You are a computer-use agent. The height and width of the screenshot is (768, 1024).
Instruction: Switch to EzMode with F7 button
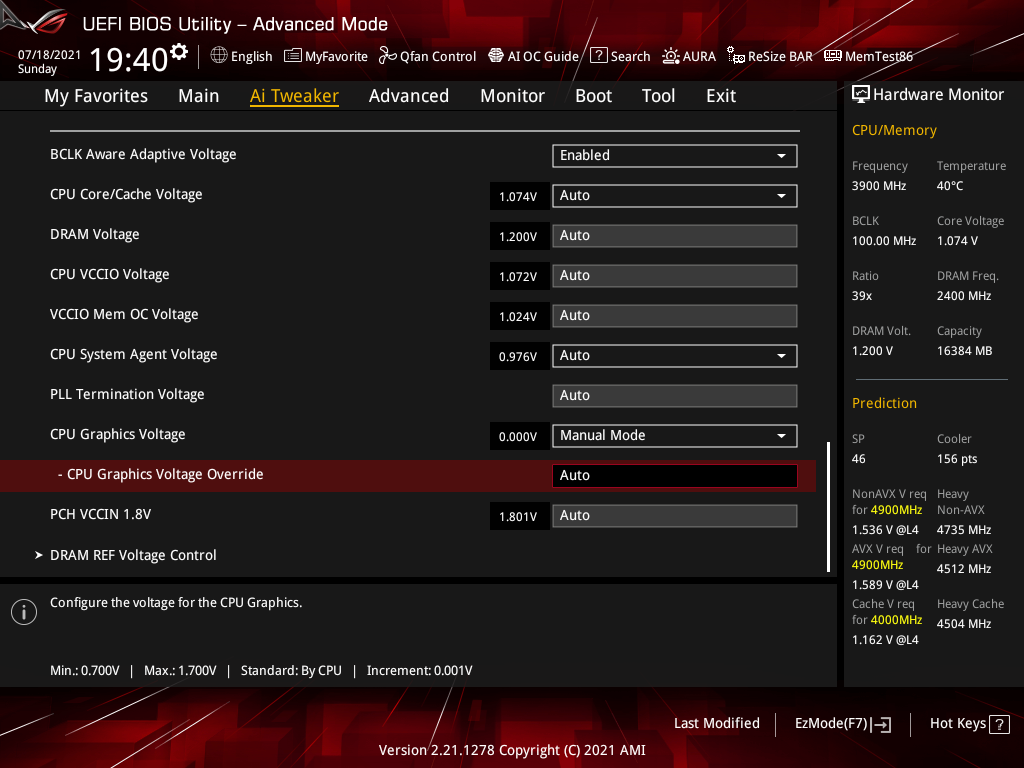(x=842, y=723)
